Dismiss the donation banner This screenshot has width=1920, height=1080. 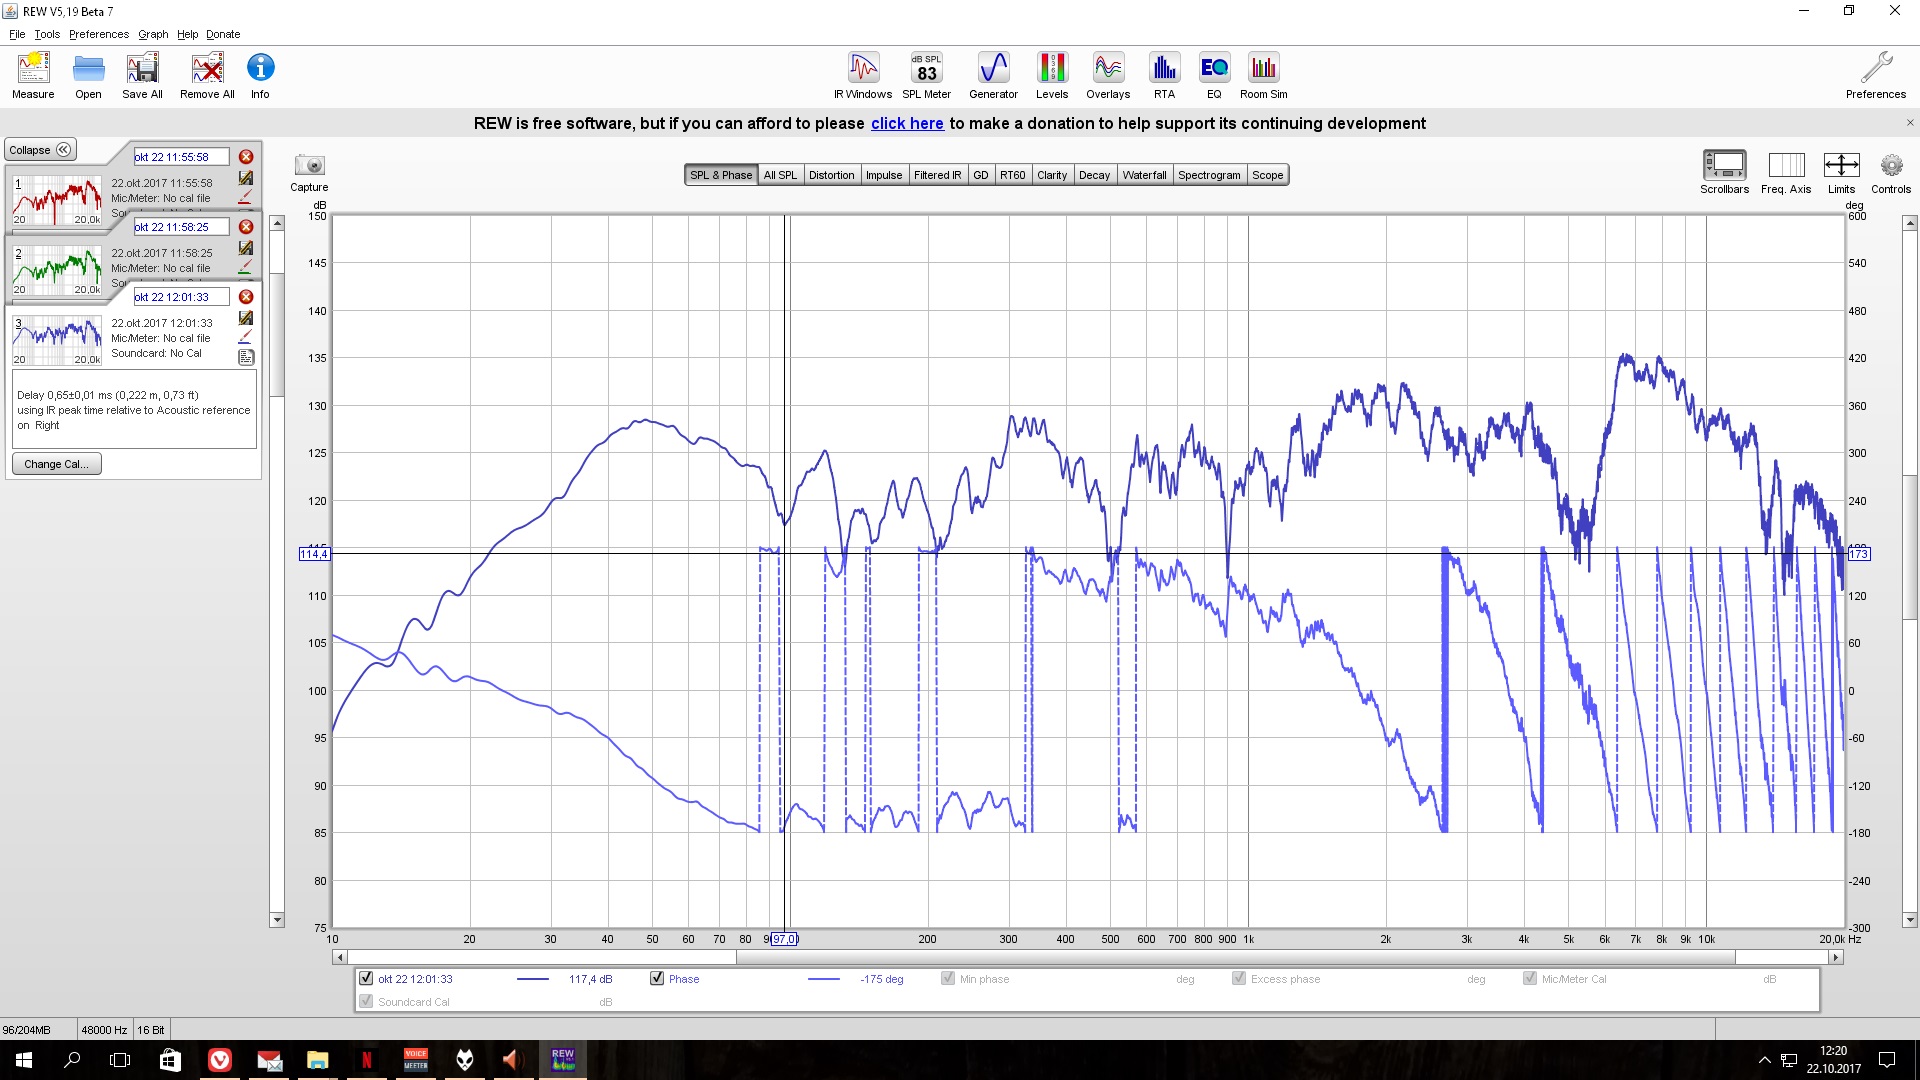tap(1910, 123)
